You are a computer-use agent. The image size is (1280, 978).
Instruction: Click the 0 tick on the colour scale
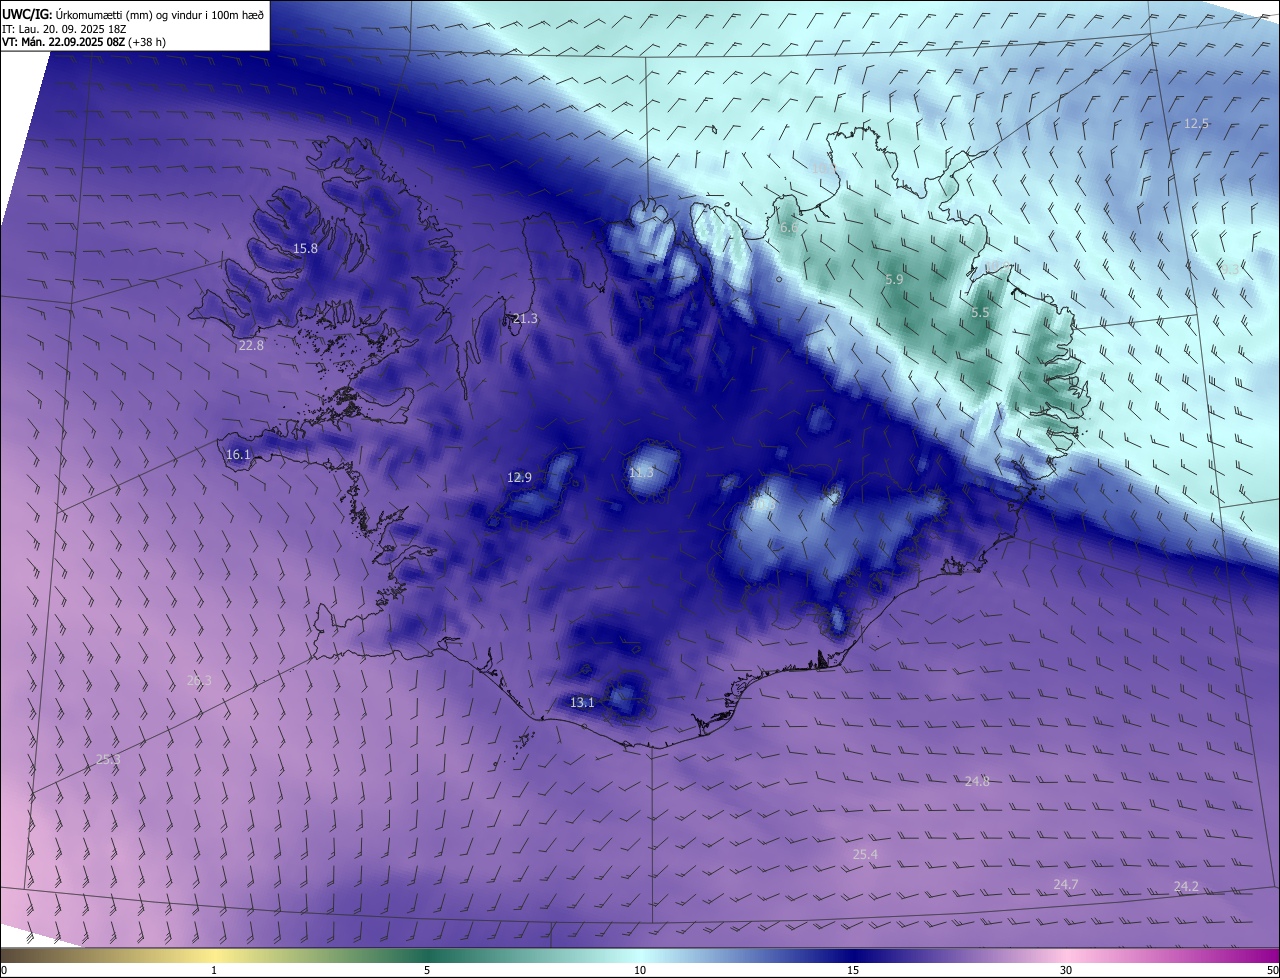(4, 970)
